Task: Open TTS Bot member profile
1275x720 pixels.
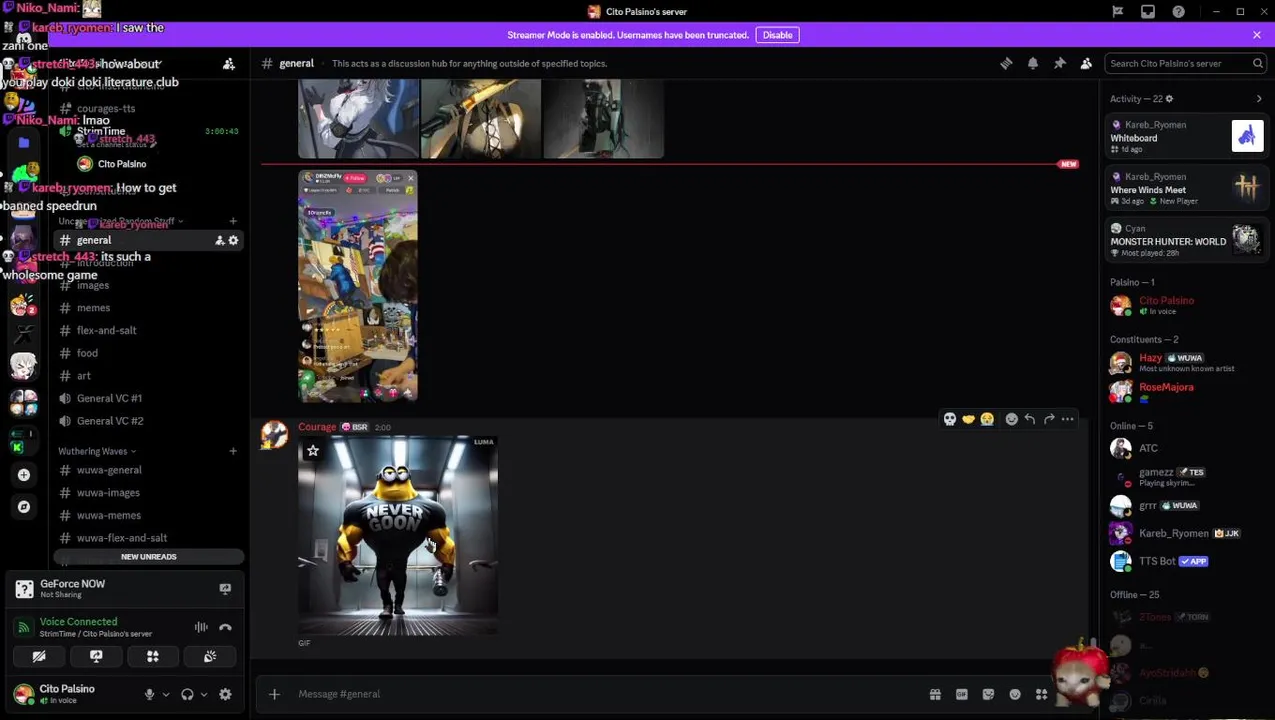Action: coord(1187,561)
